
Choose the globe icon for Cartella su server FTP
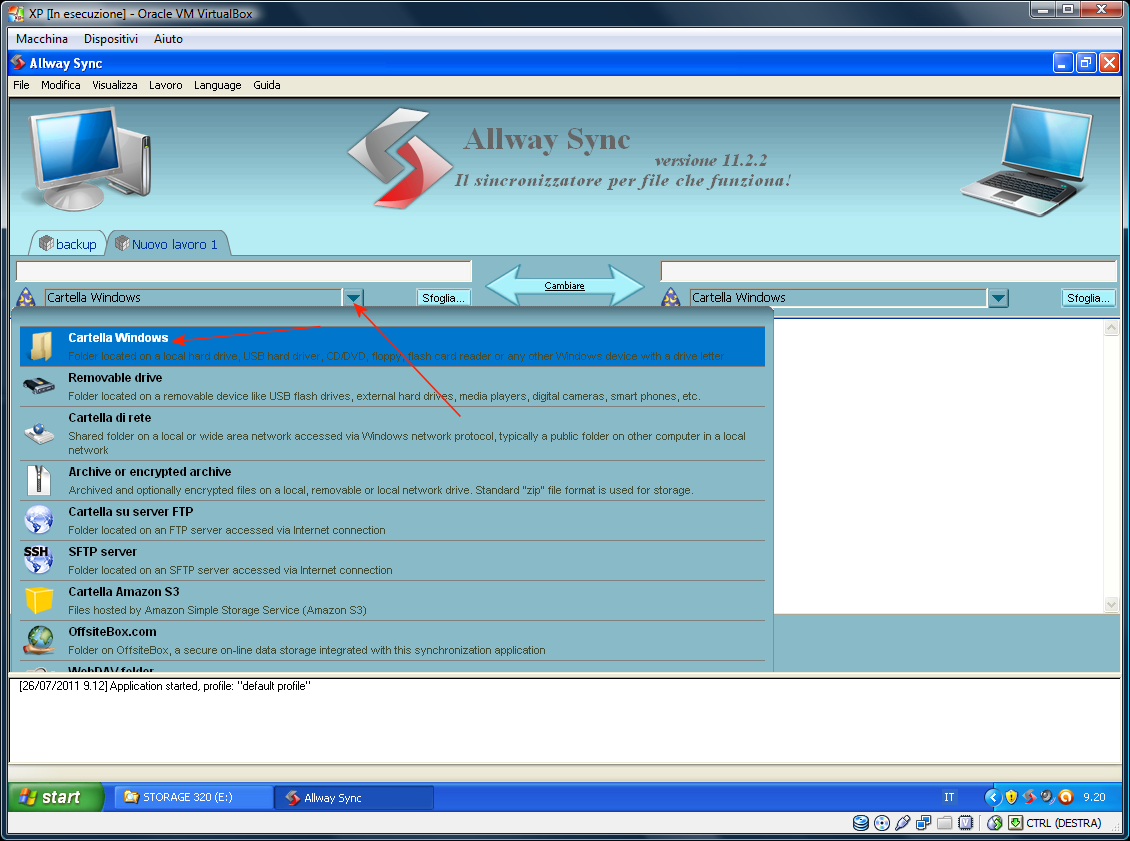coord(39,520)
